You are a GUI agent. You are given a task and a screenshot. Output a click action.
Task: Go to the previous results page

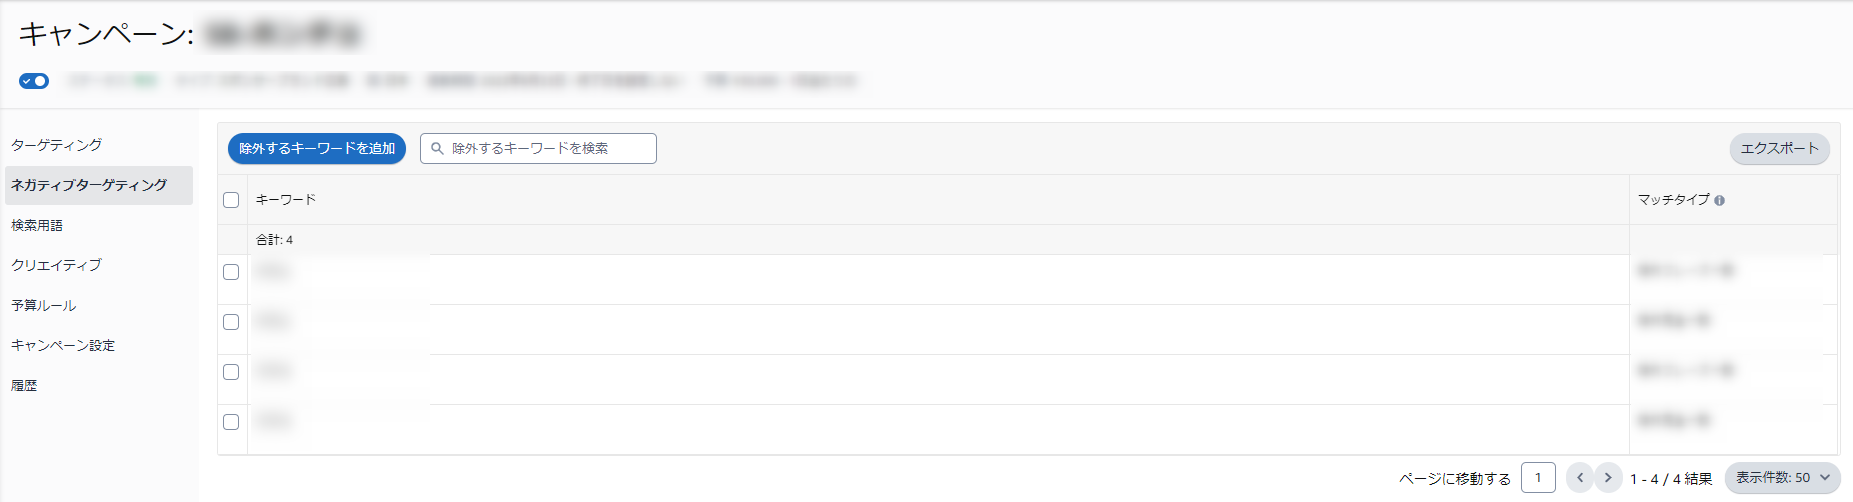pos(1580,477)
